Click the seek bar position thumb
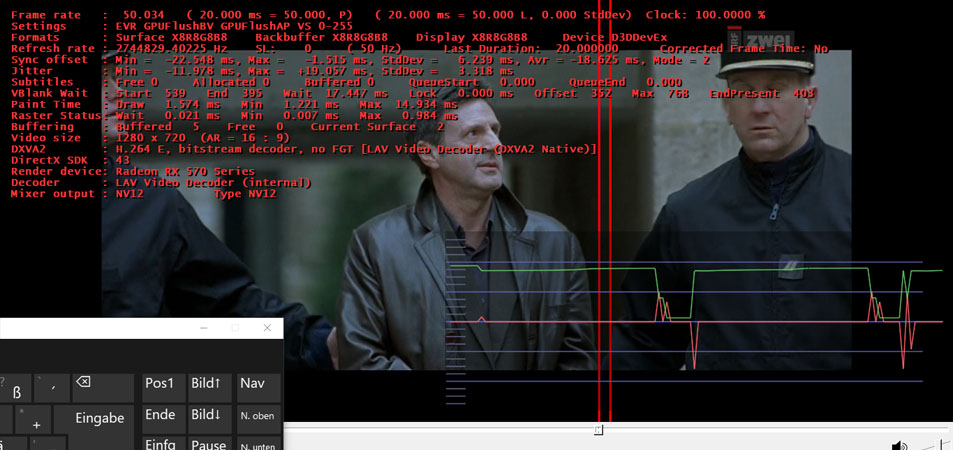This screenshot has width=953, height=450. pos(598,430)
